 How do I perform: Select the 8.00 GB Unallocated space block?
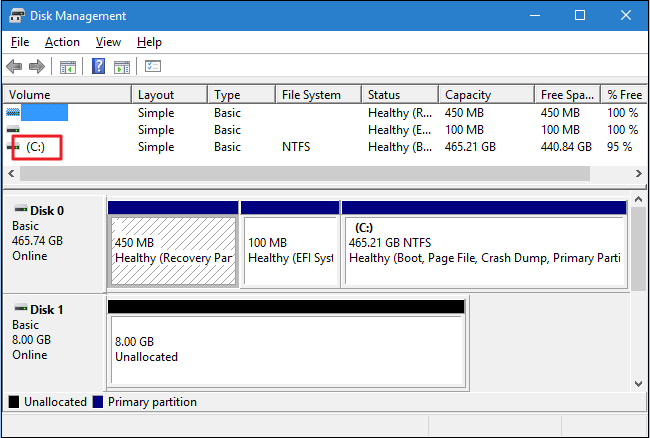point(285,348)
